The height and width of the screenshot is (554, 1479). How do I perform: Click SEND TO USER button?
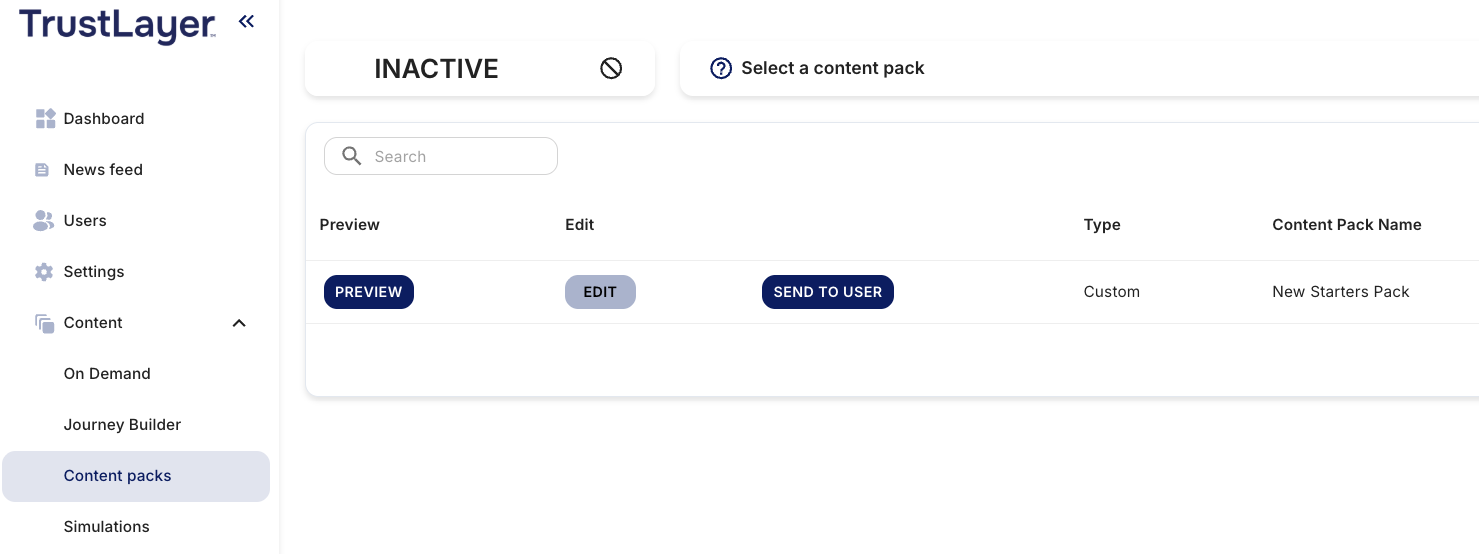click(827, 292)
